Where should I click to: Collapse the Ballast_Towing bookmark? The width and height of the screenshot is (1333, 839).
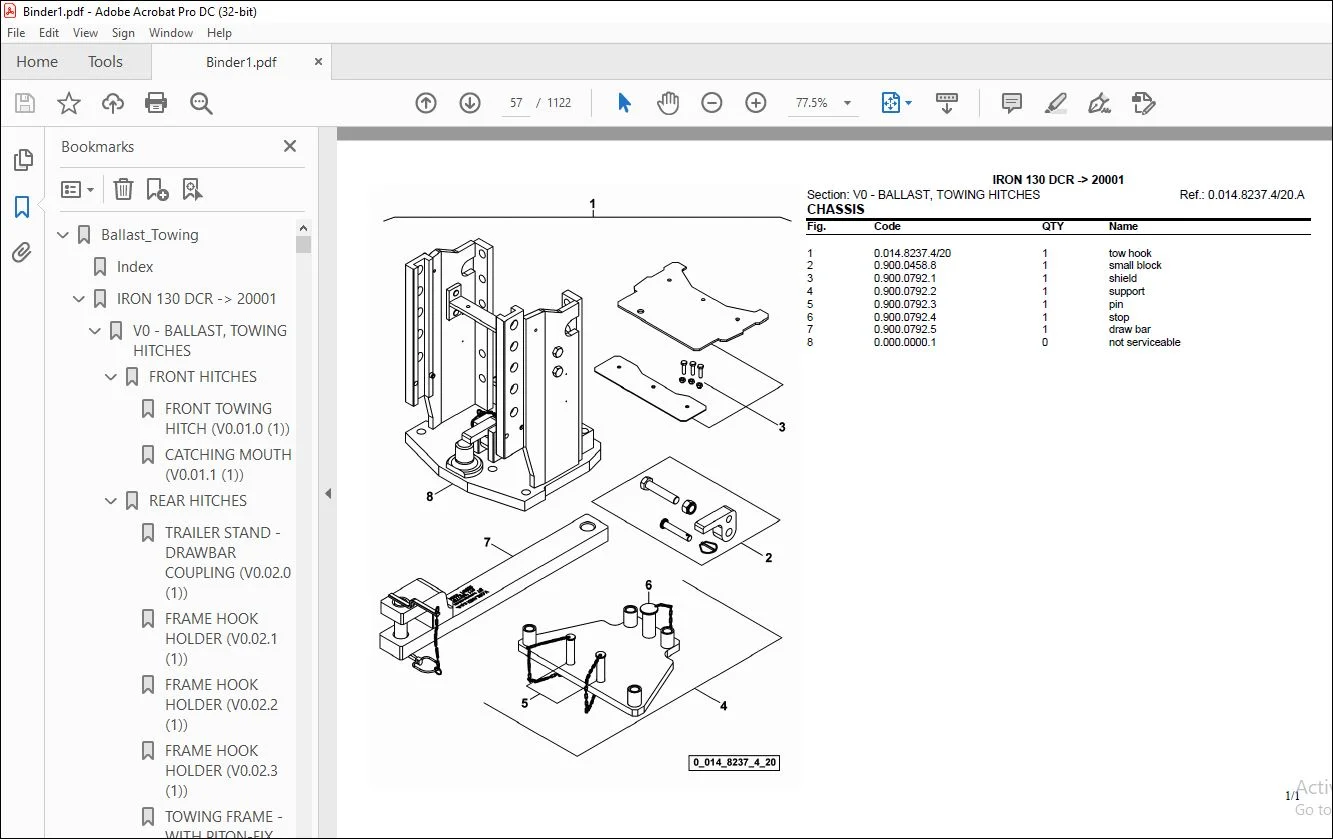pos(64,235)
